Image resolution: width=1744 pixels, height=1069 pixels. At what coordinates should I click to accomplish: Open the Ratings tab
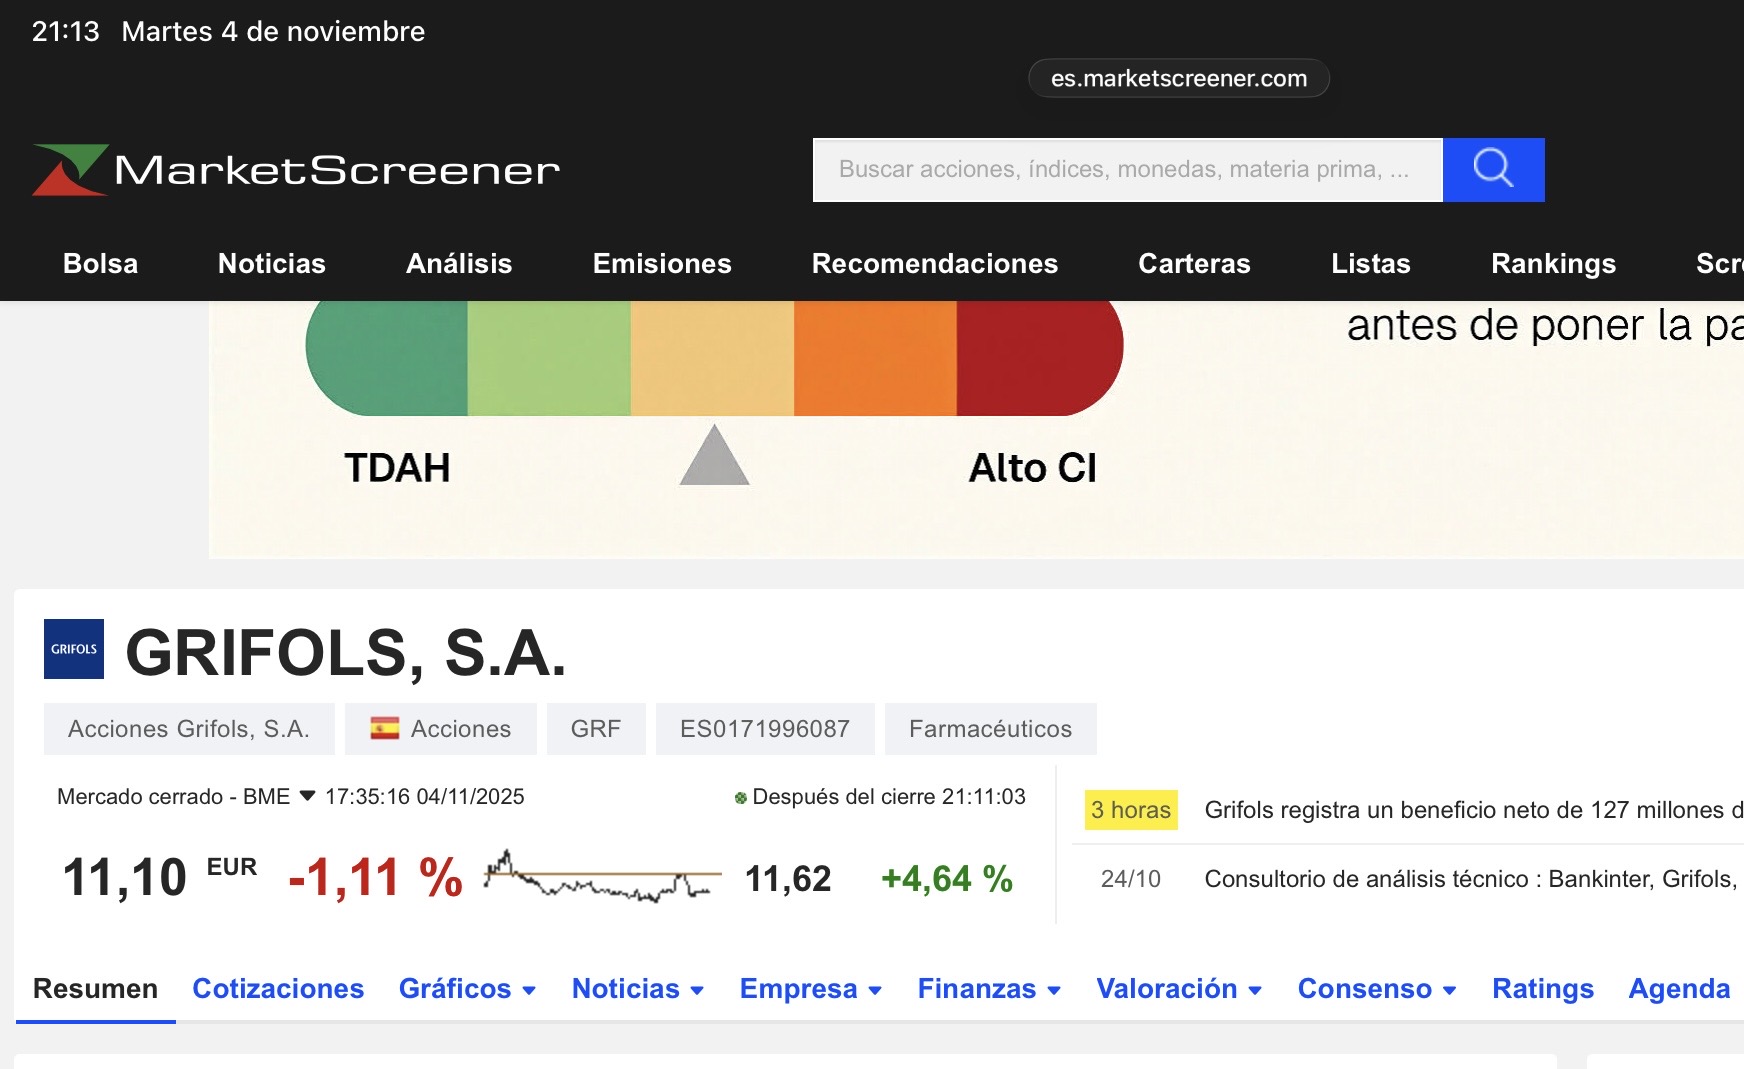[x=1542, y=988]
